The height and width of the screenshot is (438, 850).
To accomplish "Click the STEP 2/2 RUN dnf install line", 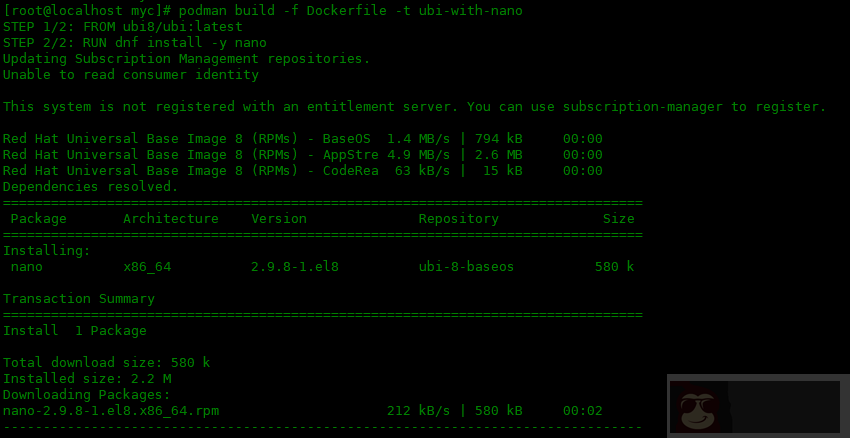I will pos(134,43).
